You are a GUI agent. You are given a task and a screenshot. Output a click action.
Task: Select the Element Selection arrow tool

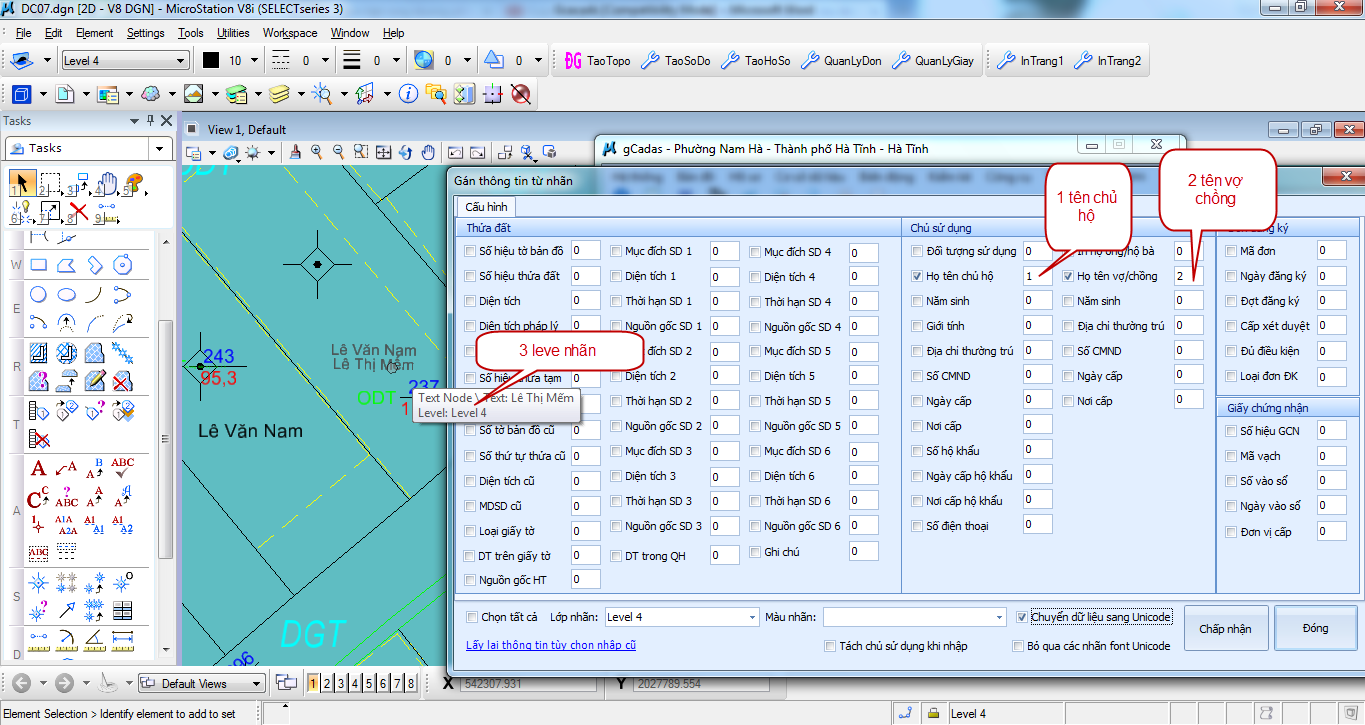[x=20, y=183]
